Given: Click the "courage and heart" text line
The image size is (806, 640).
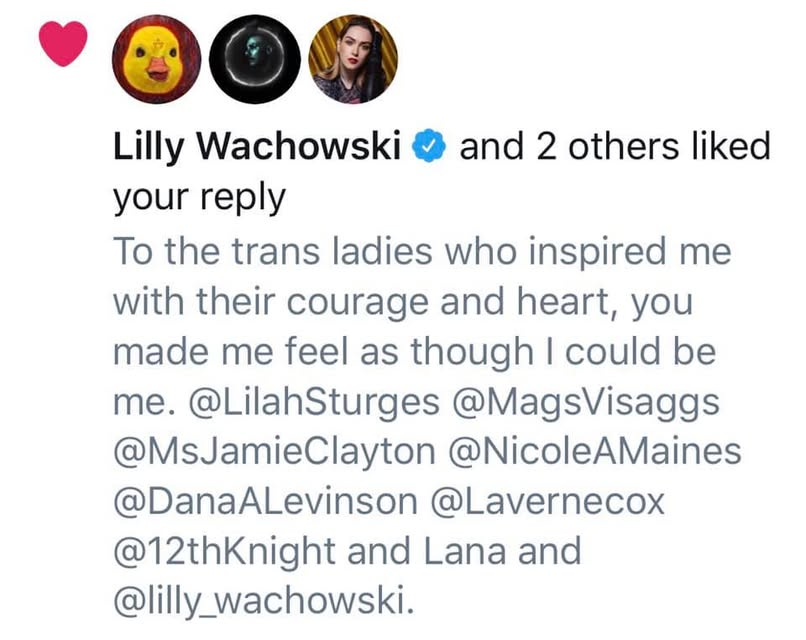Looking at the screenshot, I should point(403,302).
